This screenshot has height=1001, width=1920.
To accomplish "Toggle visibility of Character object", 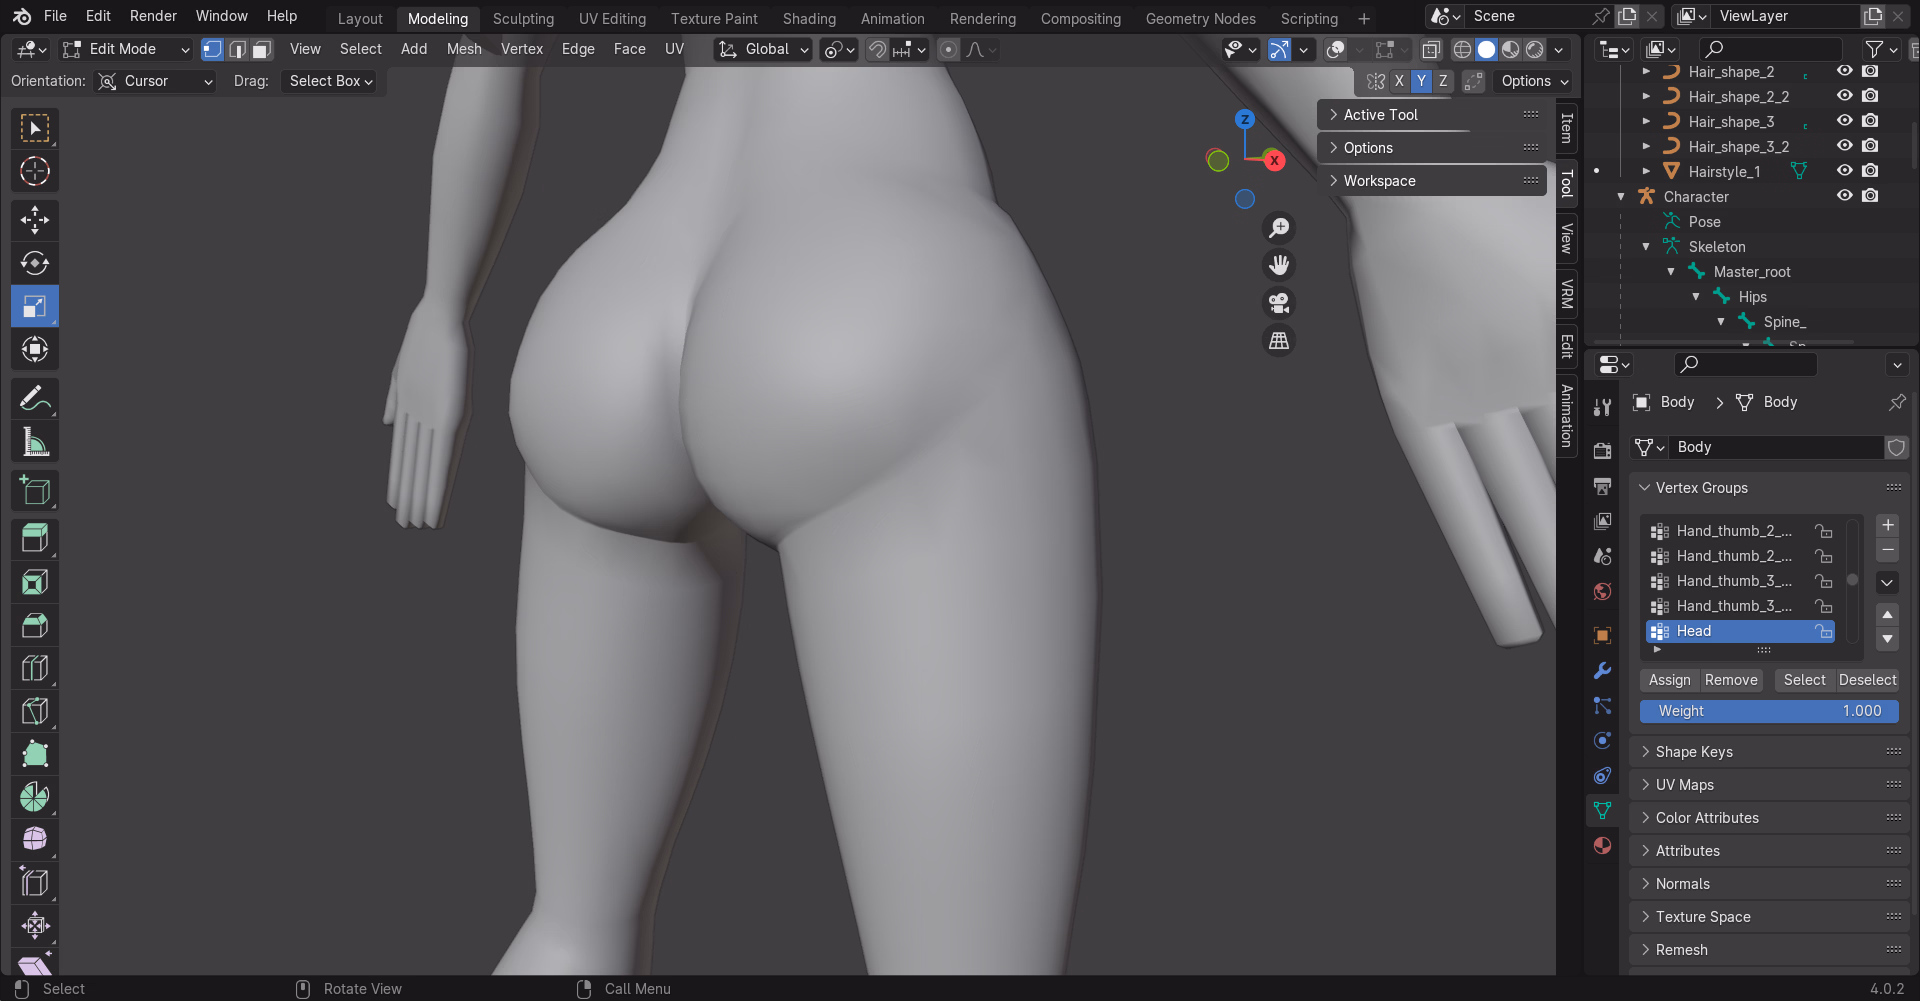I will click(x=1844, y=196).
